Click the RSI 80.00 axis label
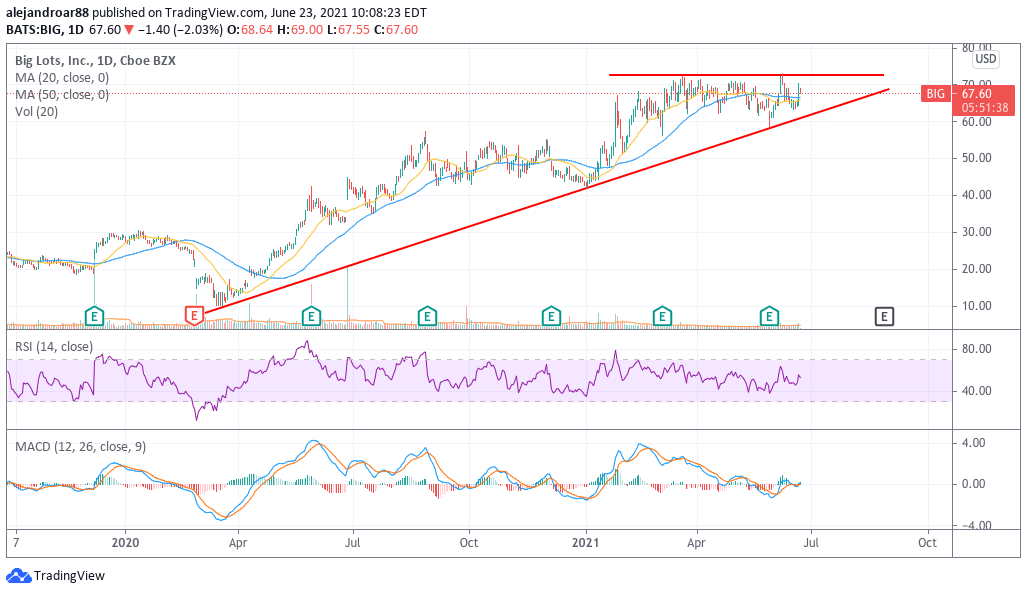1027x594 pixels. click(977, 349)
